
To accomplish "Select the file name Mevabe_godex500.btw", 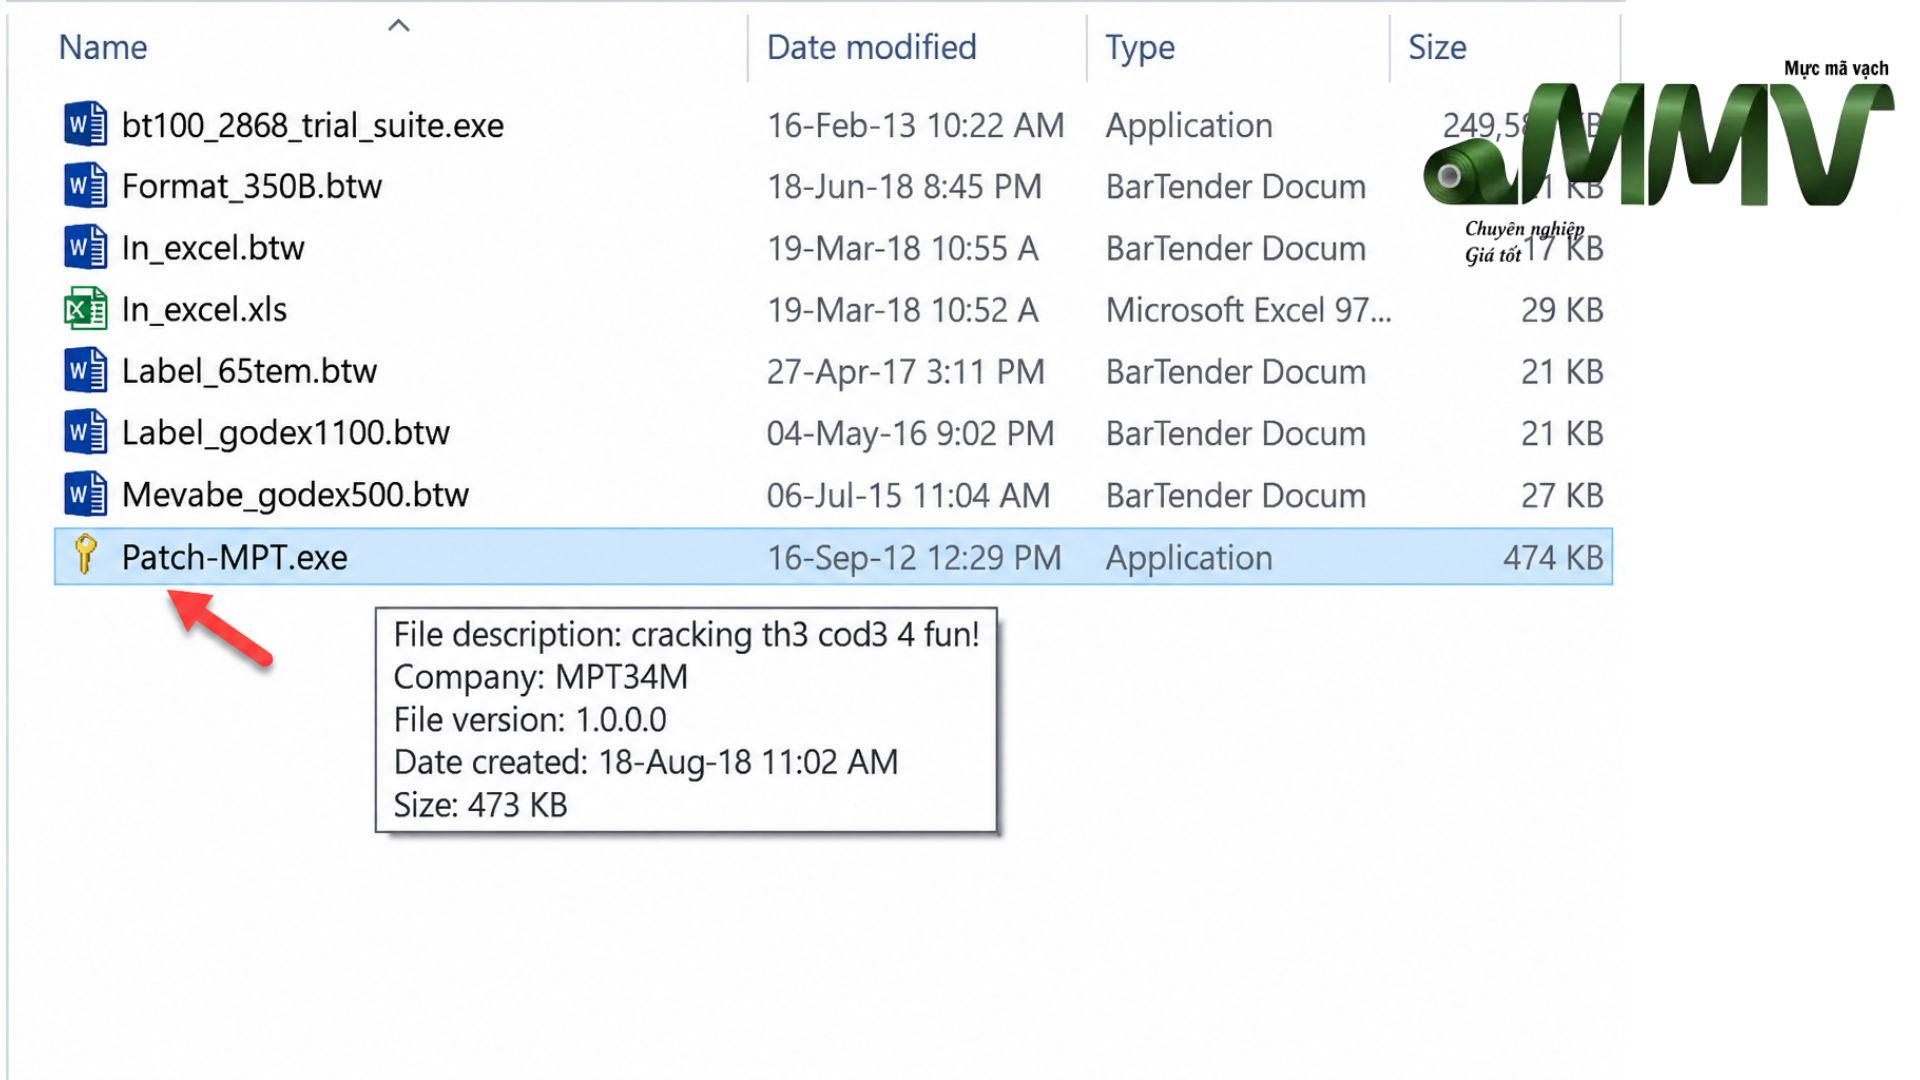I will pyautogui.click(x=295, y=496).
